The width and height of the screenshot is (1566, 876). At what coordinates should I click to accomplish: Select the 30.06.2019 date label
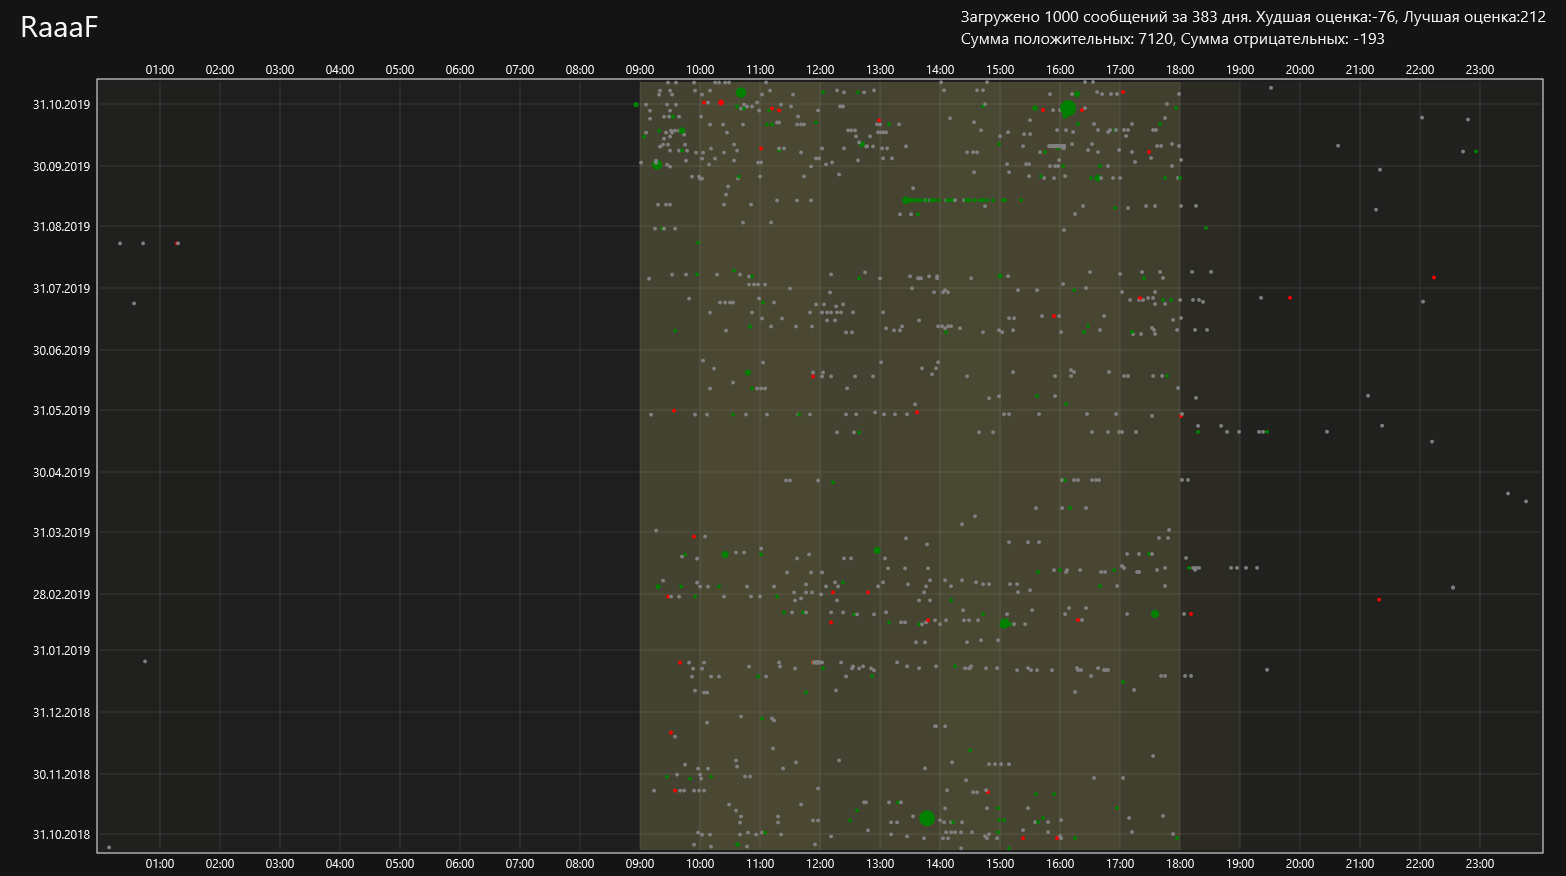[61, 350]
